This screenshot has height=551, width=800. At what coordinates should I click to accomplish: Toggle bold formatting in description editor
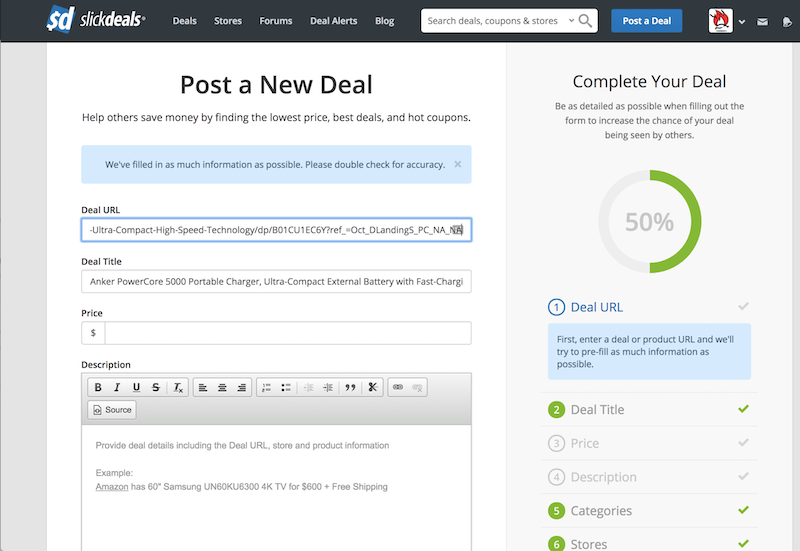point(98,387)
